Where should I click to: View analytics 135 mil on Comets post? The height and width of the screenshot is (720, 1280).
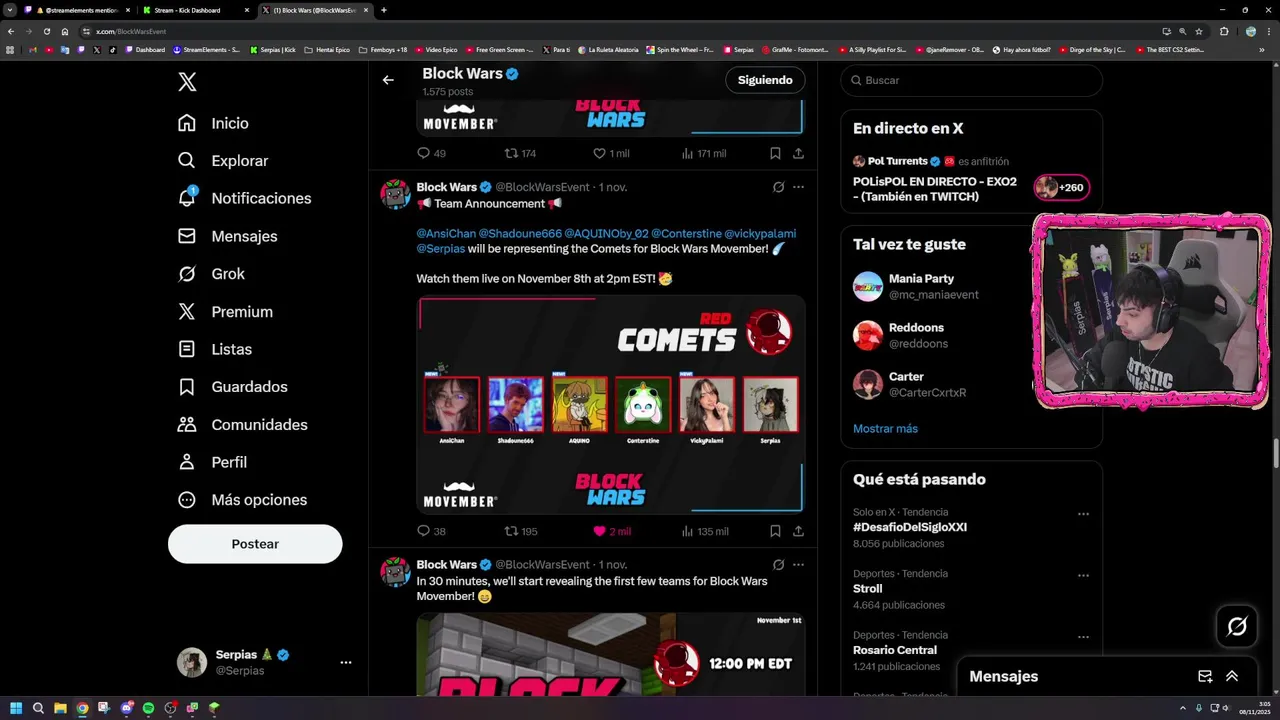(x=704, y=531)
